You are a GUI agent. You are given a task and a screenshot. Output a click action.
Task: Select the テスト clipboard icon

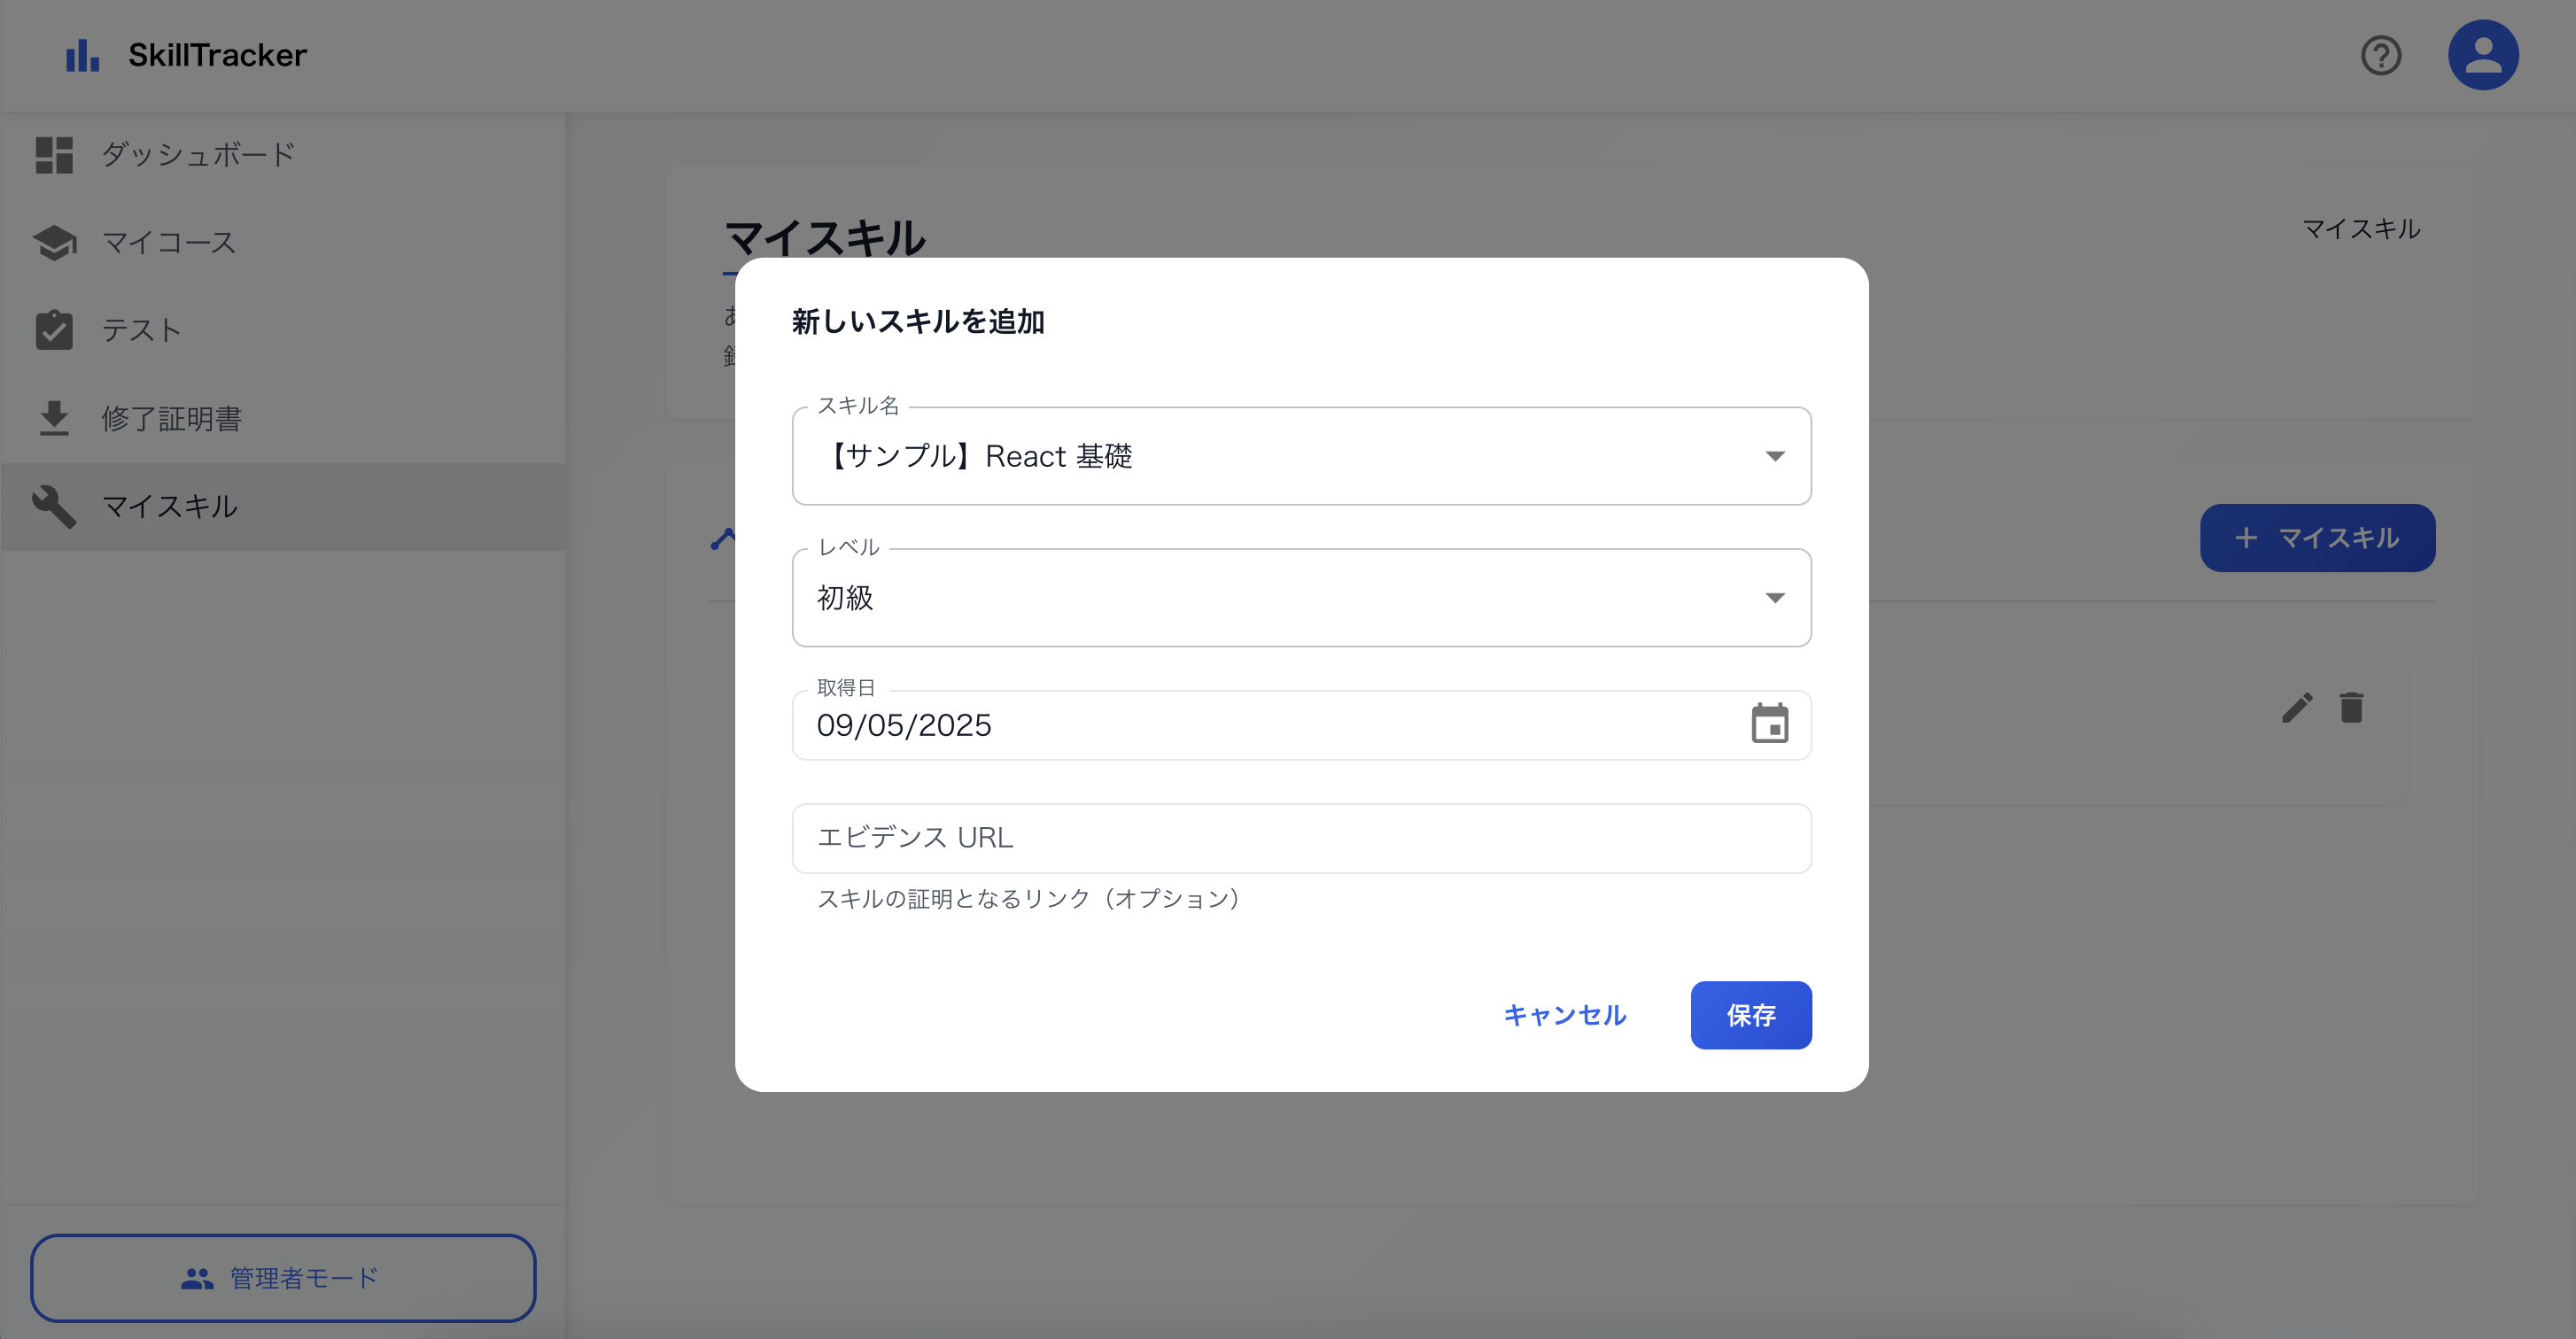click(55, 330)
